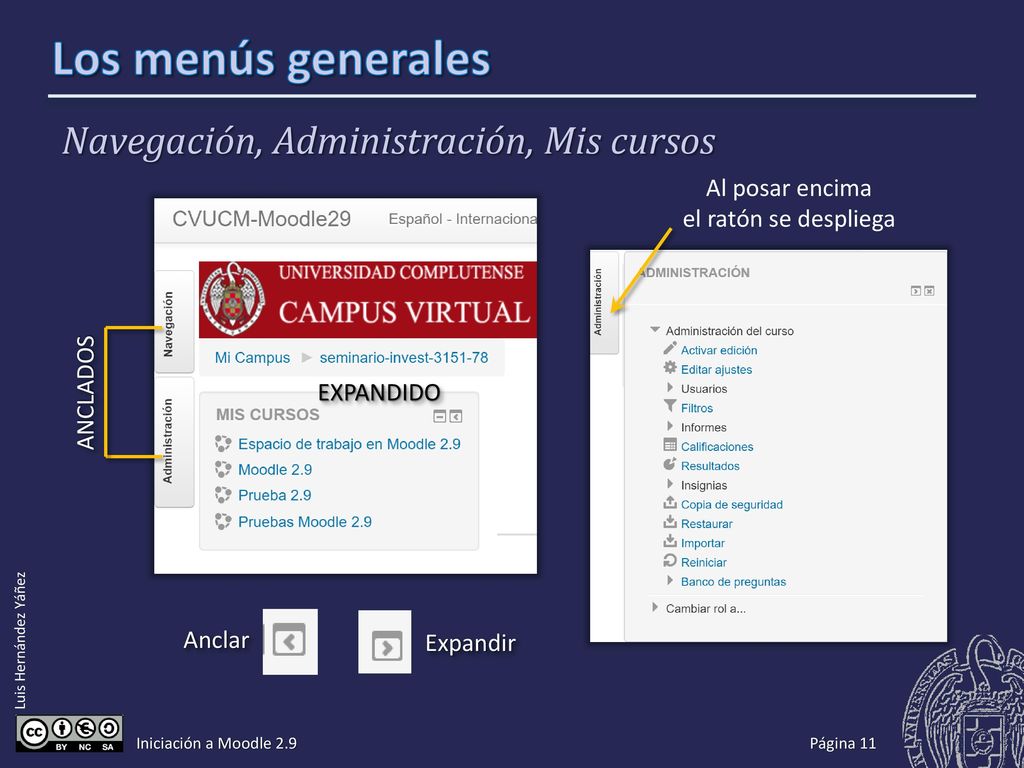Click the import icon beside Importar
Screen dimensions: 1024x768
click(670, 541)
